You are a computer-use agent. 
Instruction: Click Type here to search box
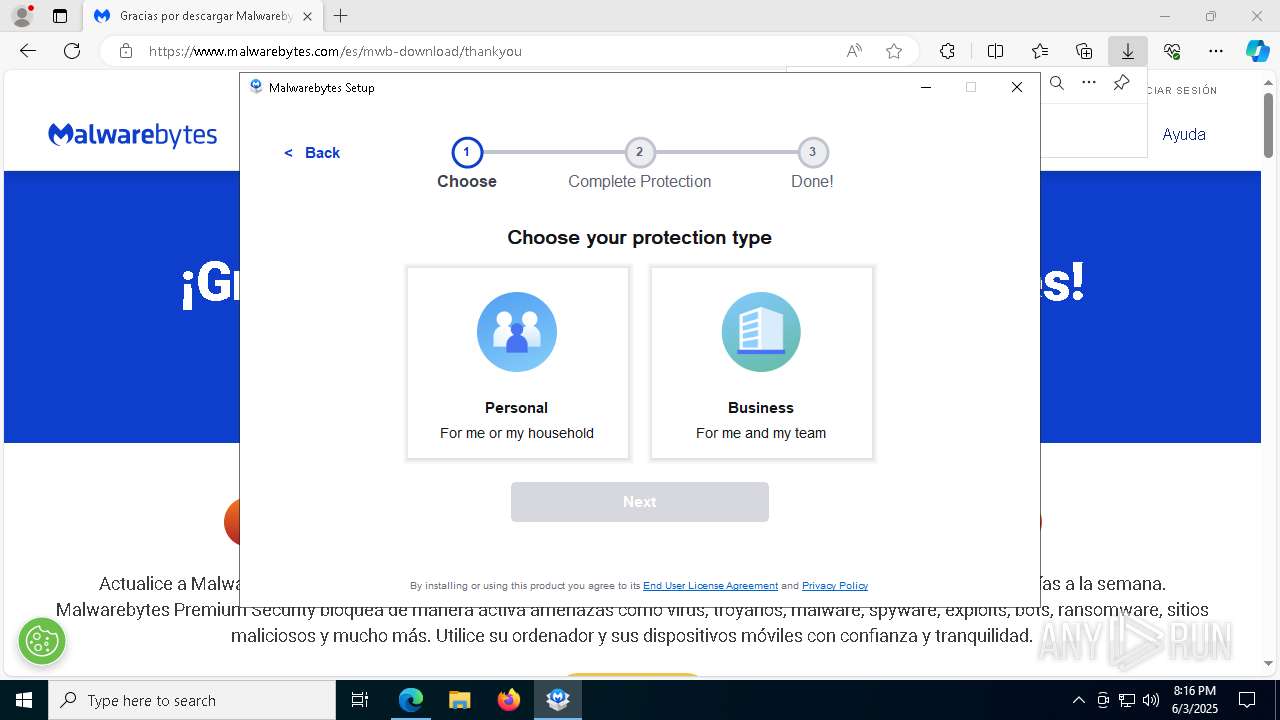tap(192, 700)
